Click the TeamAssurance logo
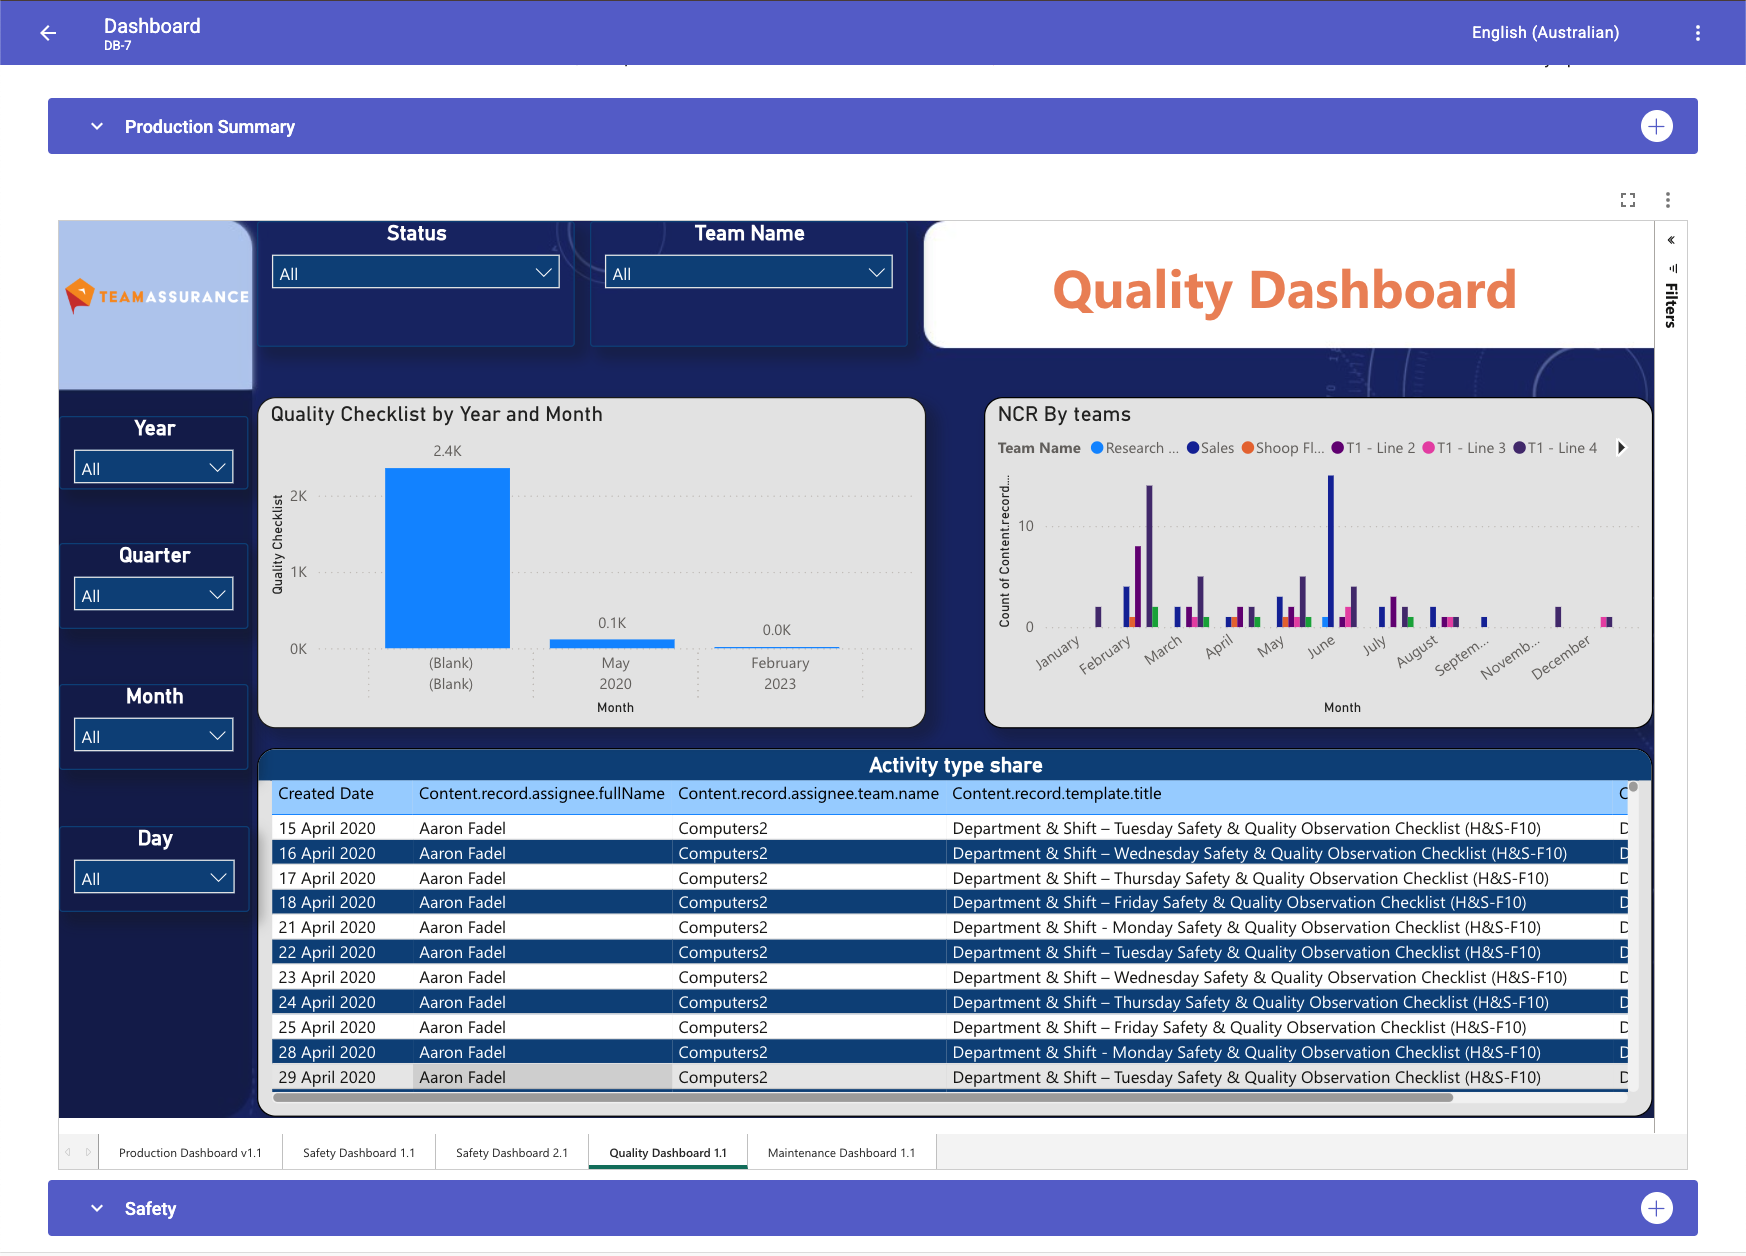Image resolution: width=1746 pixels, height=1256 pixels. click(x=156, y=296)
